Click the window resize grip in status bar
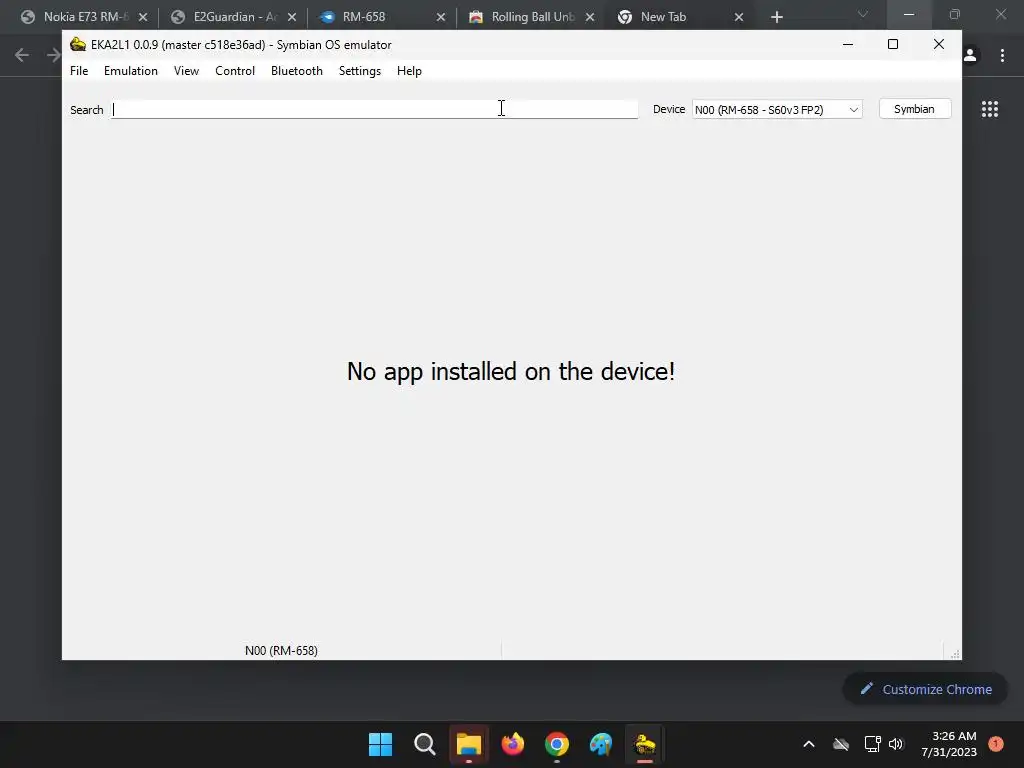Image resolution: width=1024 pixels, height=768 pixels. (x=955, y=653)
